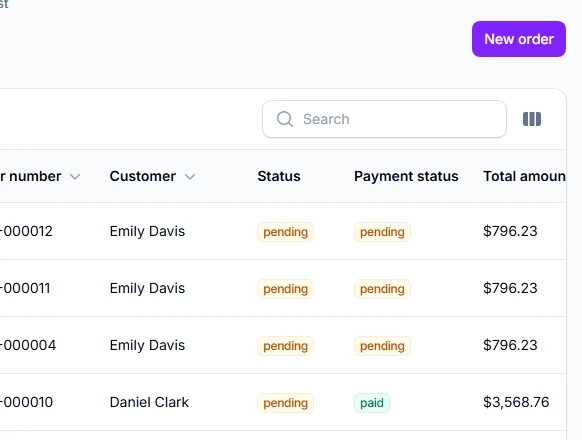
Task: Sort by the Customer column chevron
Action: [x=190, y=177]
